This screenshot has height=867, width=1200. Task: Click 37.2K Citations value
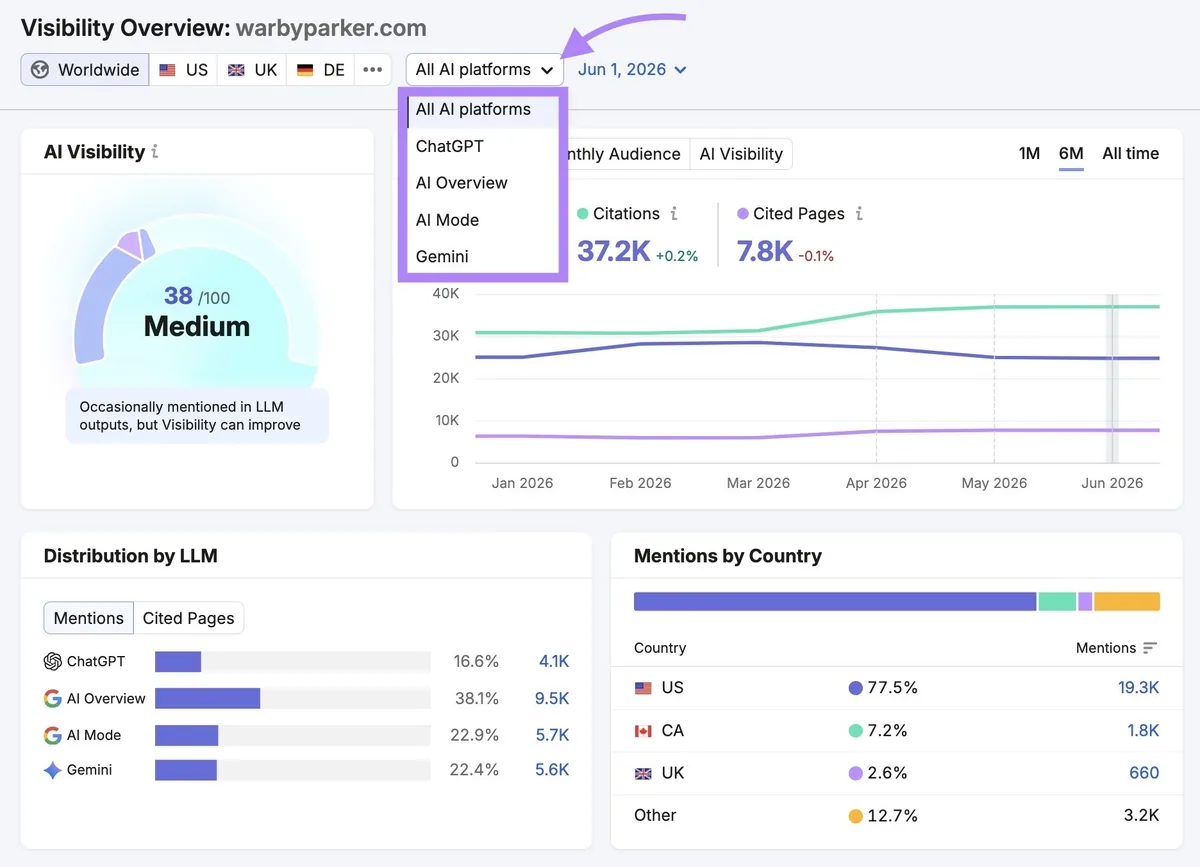(613, 251)
